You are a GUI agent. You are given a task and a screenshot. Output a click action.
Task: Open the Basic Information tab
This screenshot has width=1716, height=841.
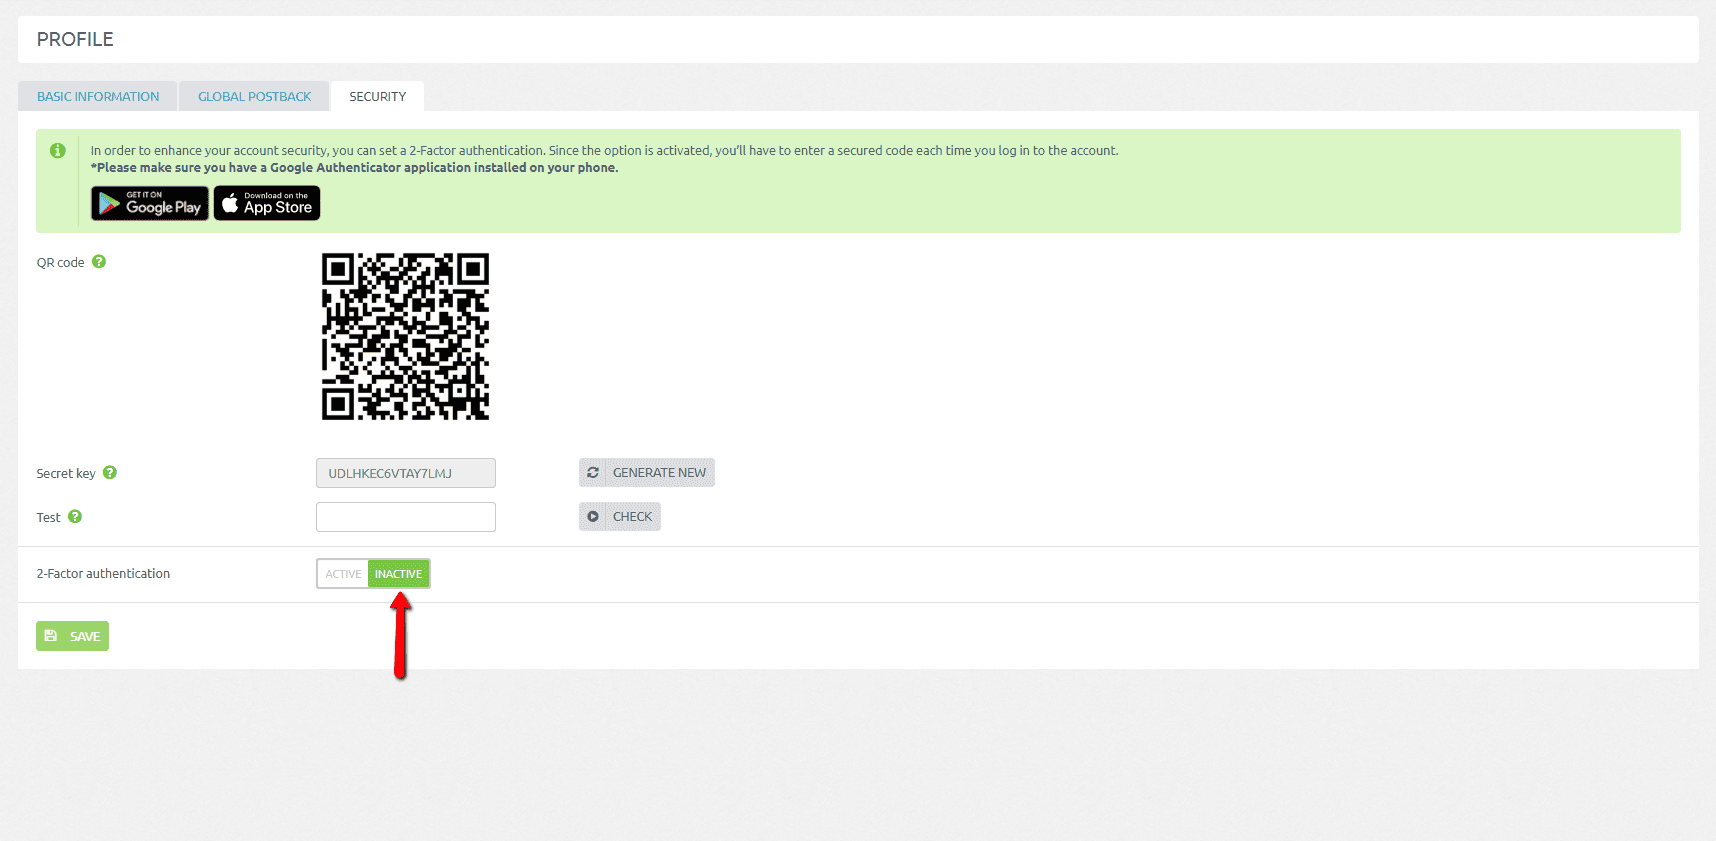pyautogui.click(x=98, y=97)
